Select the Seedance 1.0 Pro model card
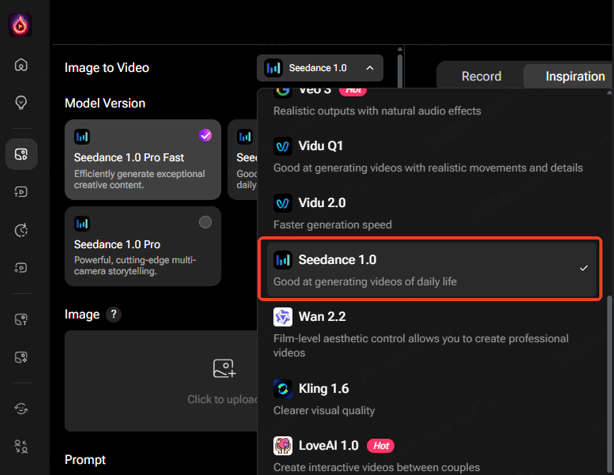Screen dimensions: 614x475 143,246
